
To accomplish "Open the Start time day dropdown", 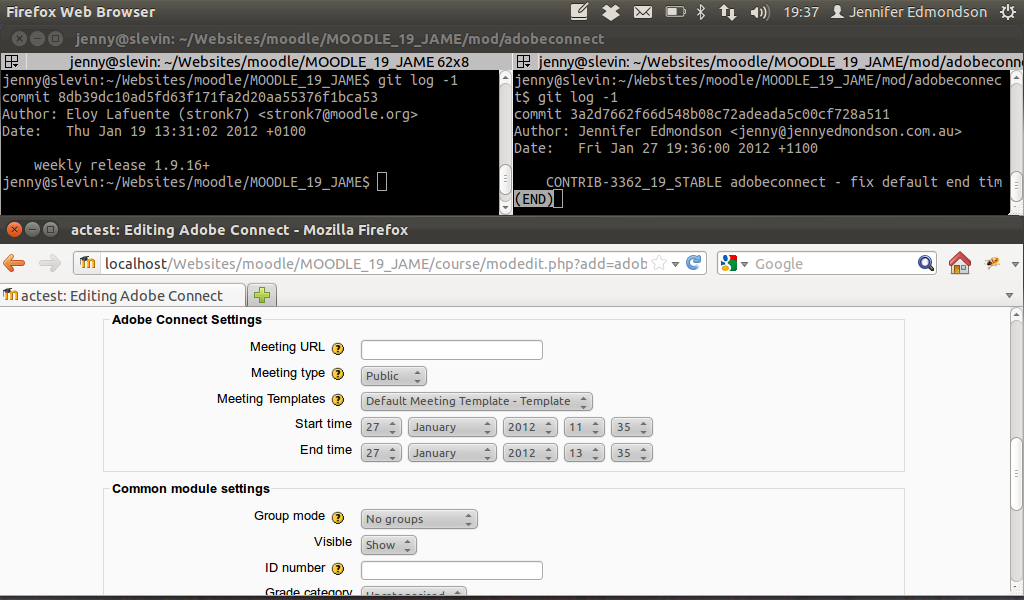I will pyautogui.click(x=381, y=428).
